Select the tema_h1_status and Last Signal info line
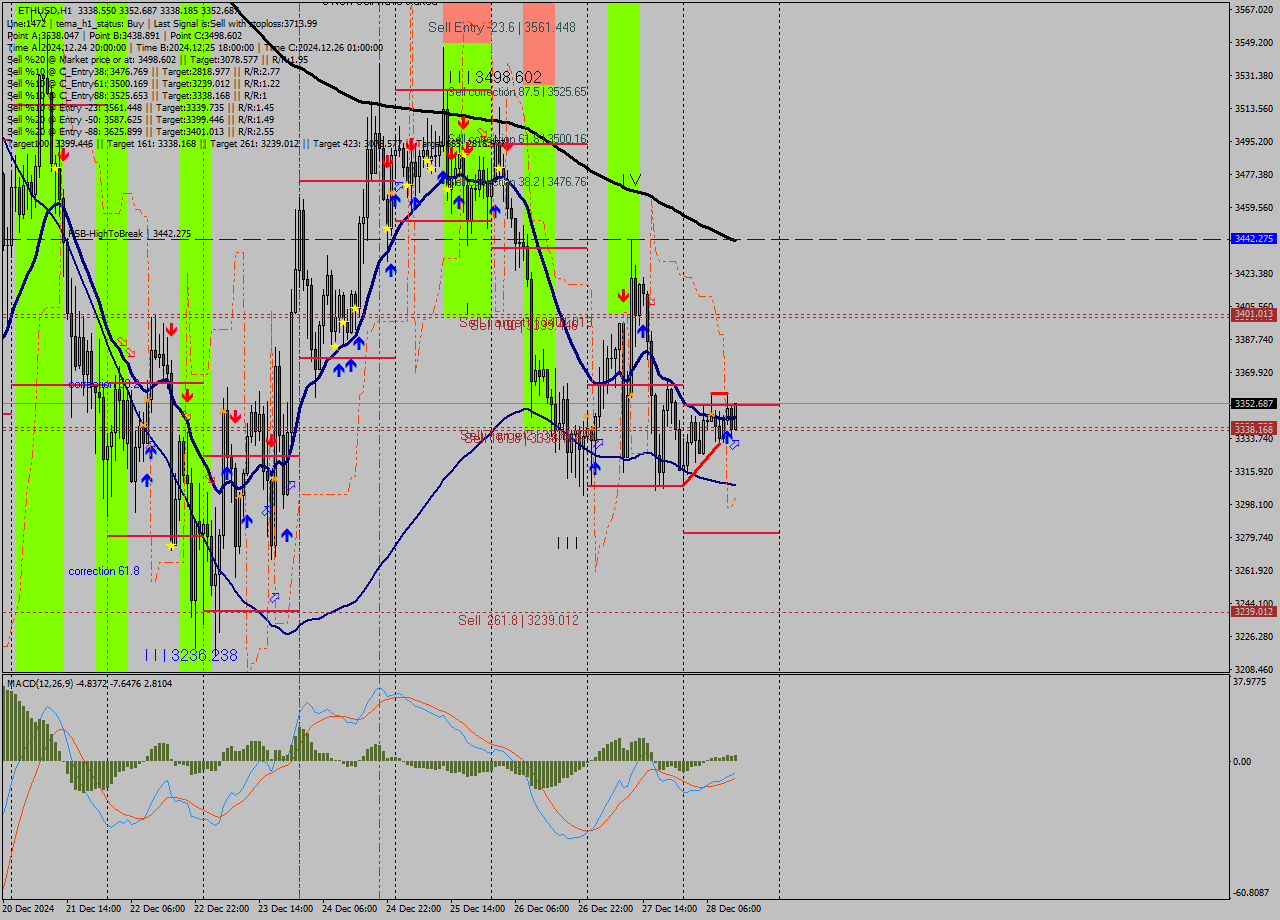The width and height of the screenshot is (1280, 920). pos(162,23)
